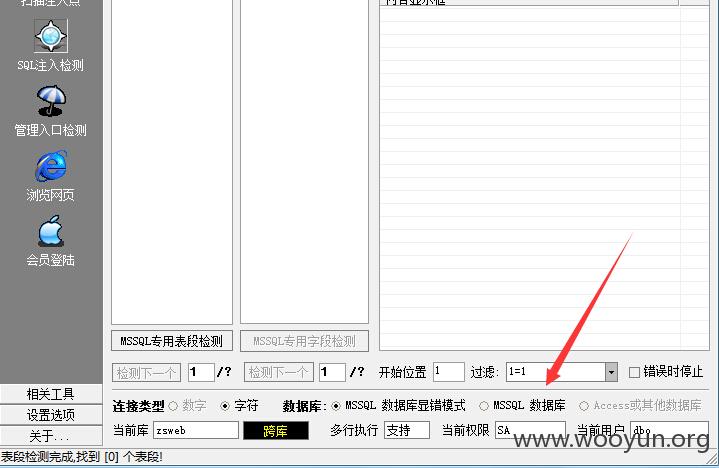Click the 数据库: label

coord(304,406)
